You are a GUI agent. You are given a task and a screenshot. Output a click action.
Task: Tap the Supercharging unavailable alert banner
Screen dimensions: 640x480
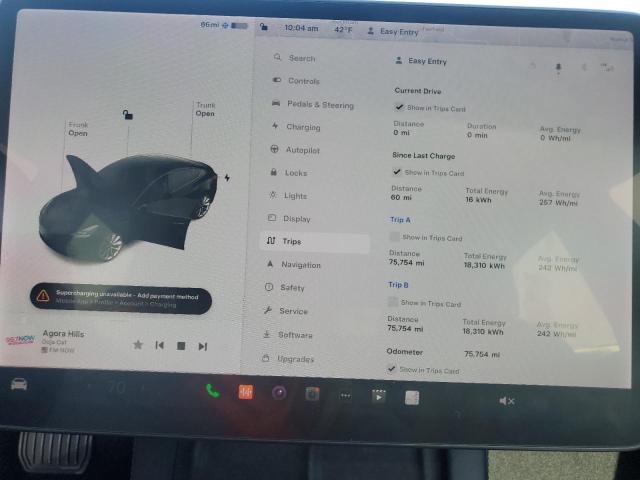[x=121, y=298]
